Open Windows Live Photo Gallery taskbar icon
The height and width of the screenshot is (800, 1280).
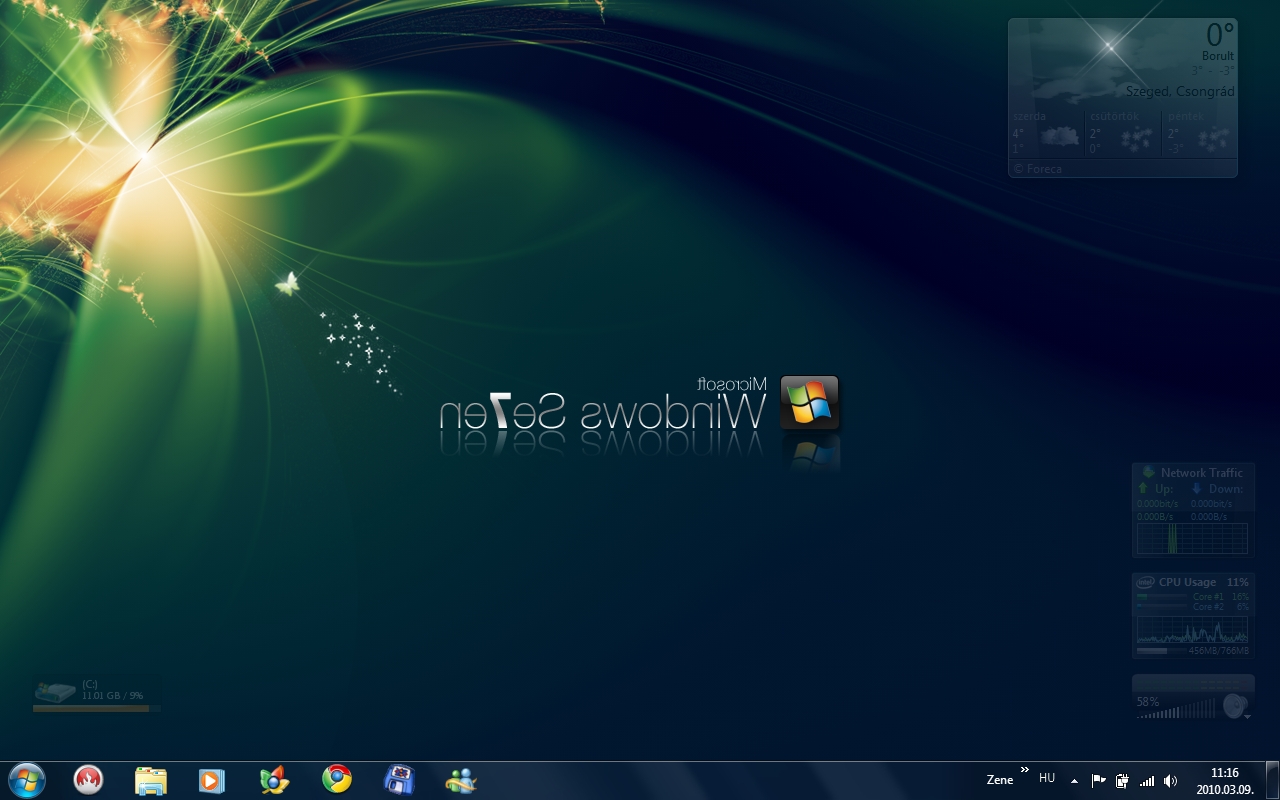[274, 780]
